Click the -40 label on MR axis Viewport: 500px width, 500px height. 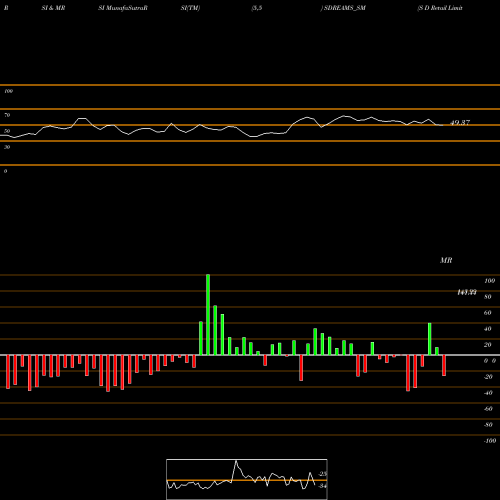coord(488,393)
